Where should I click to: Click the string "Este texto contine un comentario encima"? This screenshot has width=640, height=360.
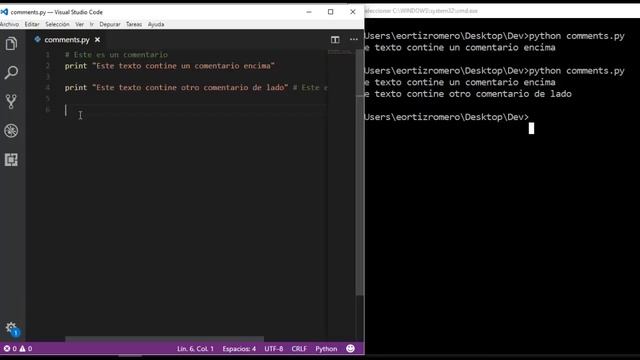coord(183,66)
